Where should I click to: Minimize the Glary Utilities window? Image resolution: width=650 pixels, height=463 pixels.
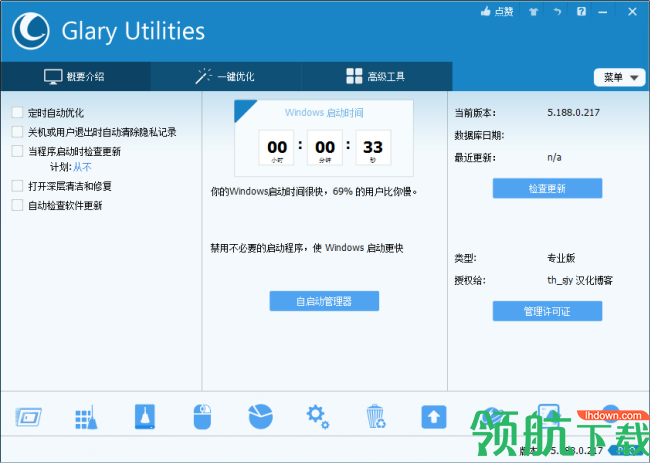pos(603,12)
